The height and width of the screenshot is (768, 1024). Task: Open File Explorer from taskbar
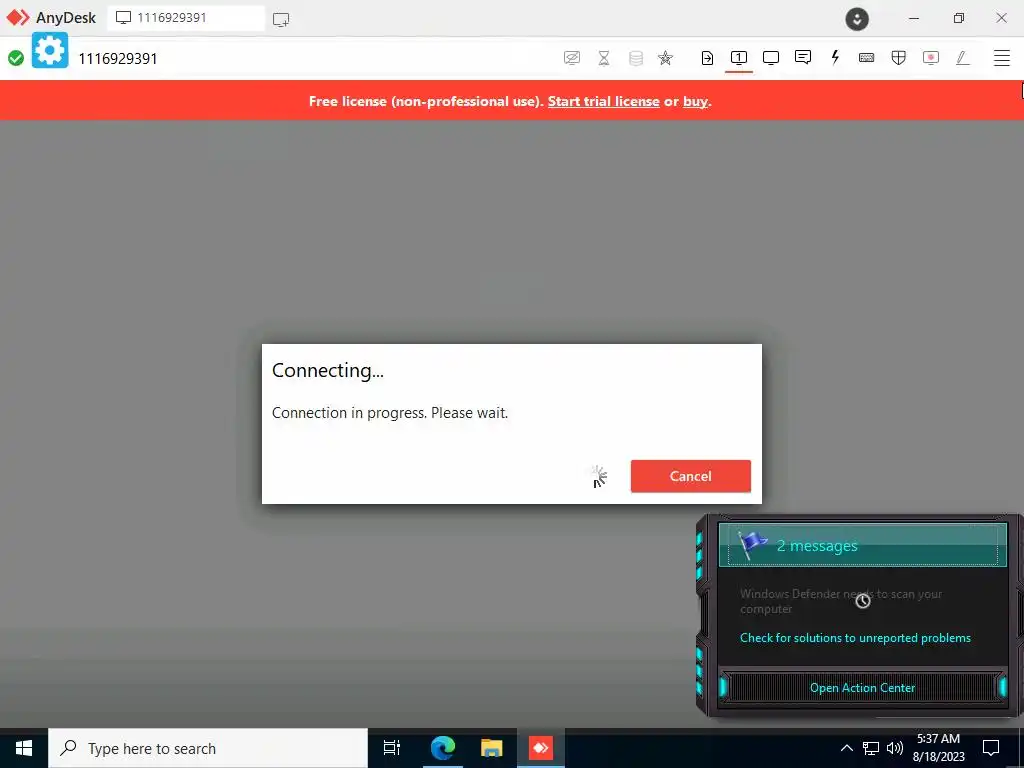click(491, 748)
